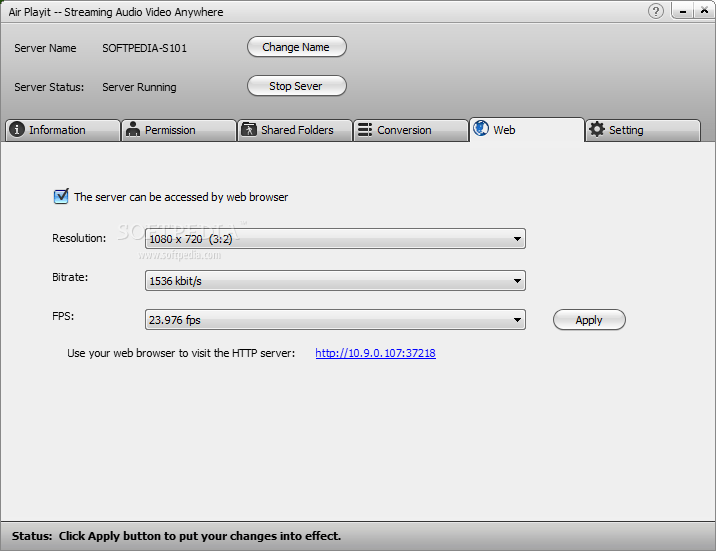716x551 pixels.
Task: Select the Web tab
Action: tap(527, 130)
